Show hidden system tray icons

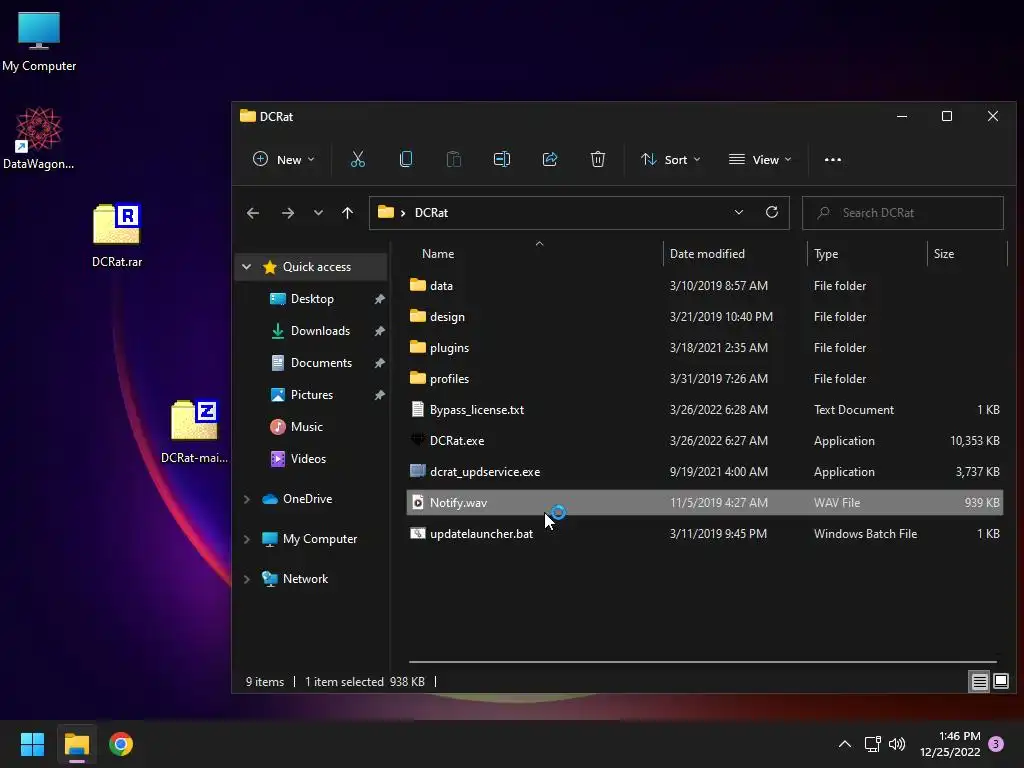tap(844, 744)
